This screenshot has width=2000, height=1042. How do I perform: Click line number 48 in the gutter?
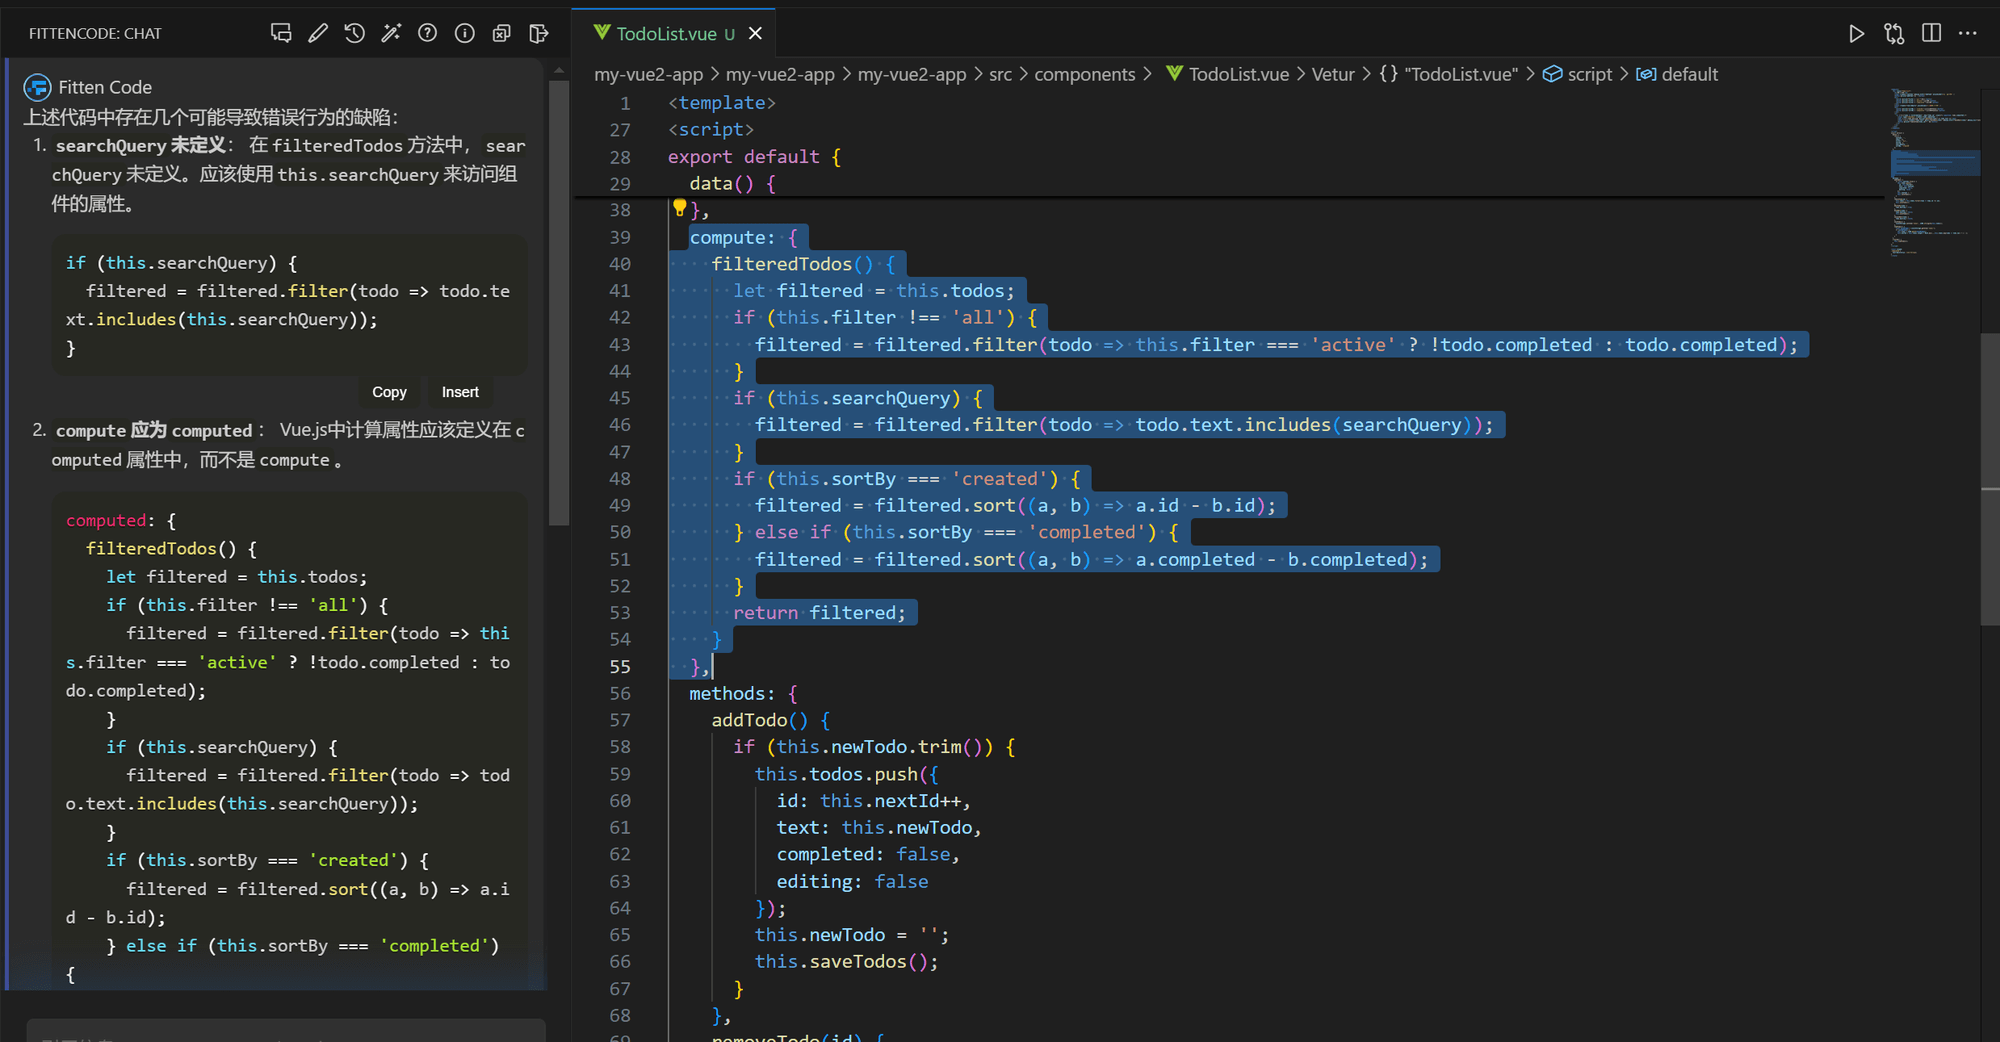[620, 478]
